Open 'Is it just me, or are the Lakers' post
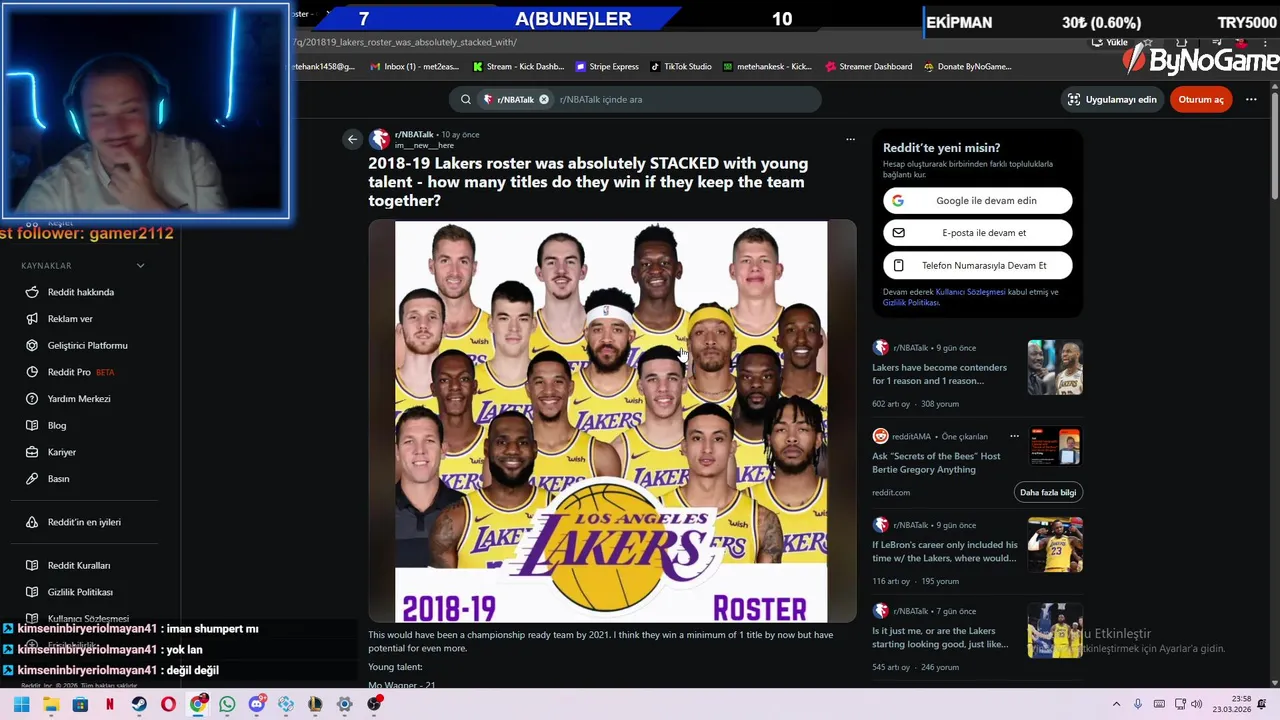Screen dimensions: 1280x720 940,637
